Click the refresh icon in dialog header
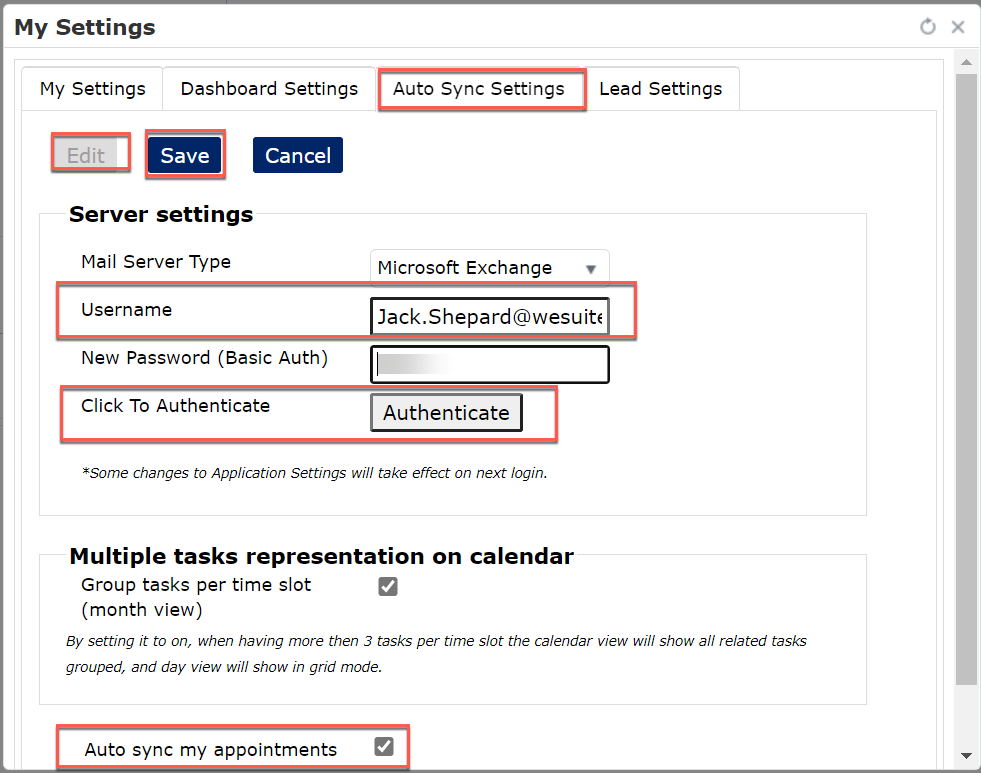 coord(928,27)
